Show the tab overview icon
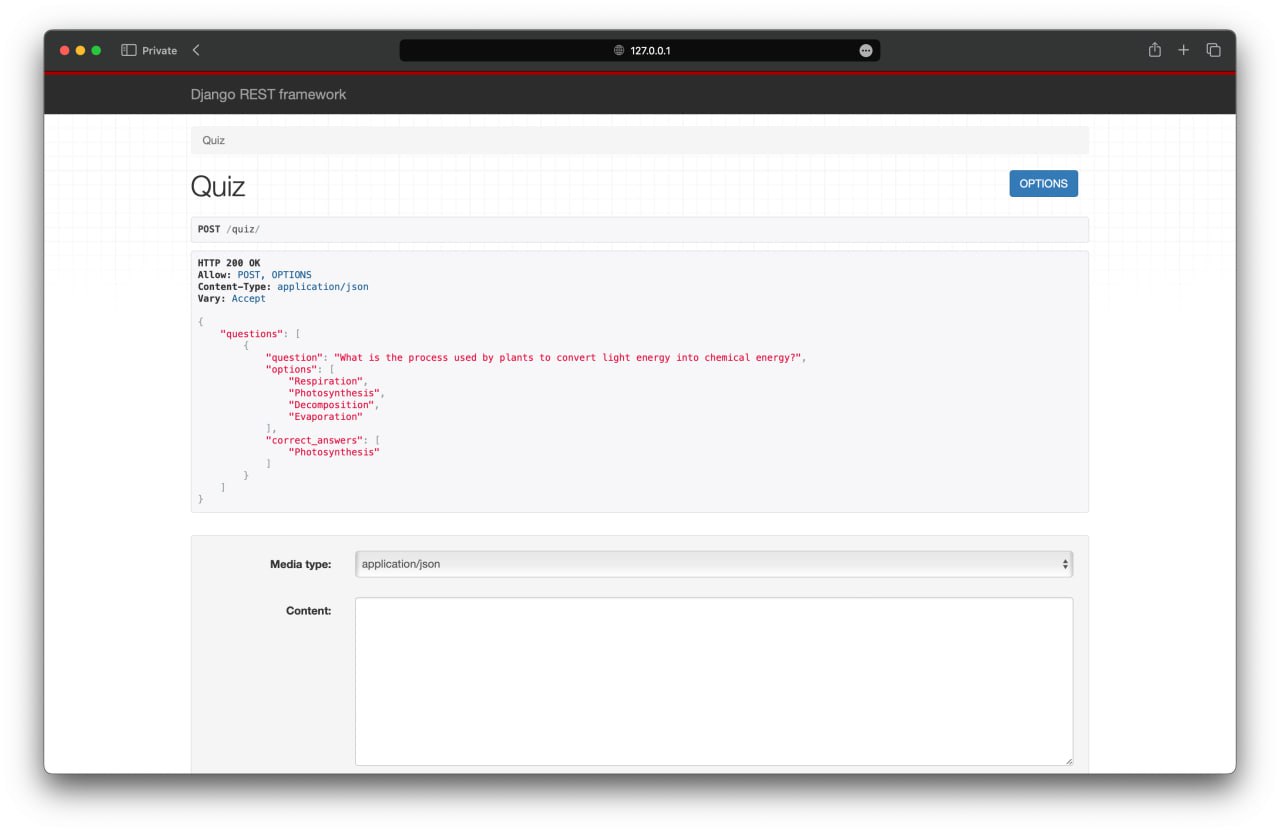1280x832 pixels. pos(1213,50)
